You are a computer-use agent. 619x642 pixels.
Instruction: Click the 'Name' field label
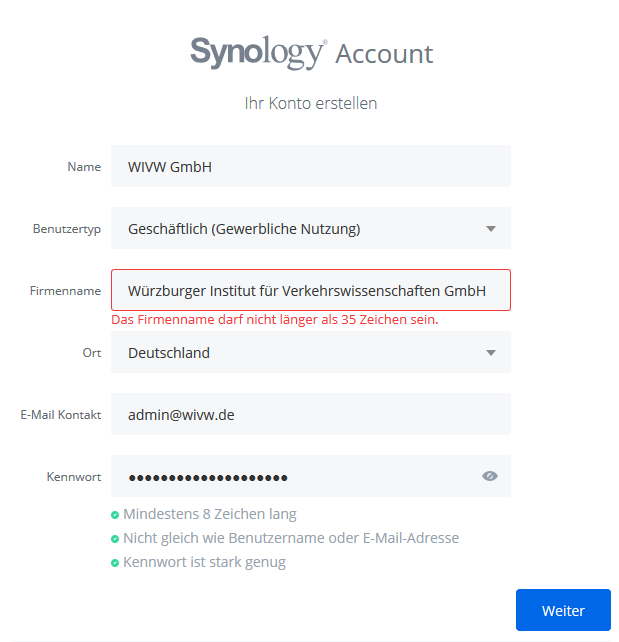click(x=84, y=167)
